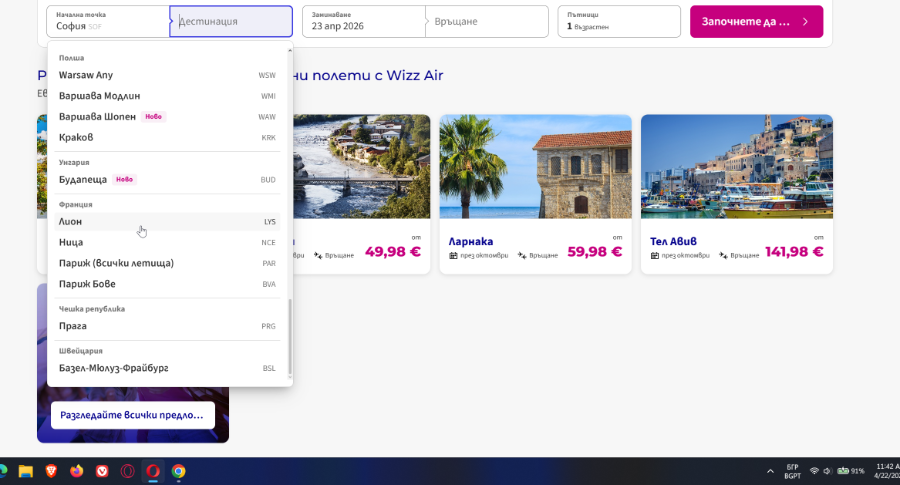Click the Ново badge next to Варшава Шопен
900x485 pixels.
[153, 117]
